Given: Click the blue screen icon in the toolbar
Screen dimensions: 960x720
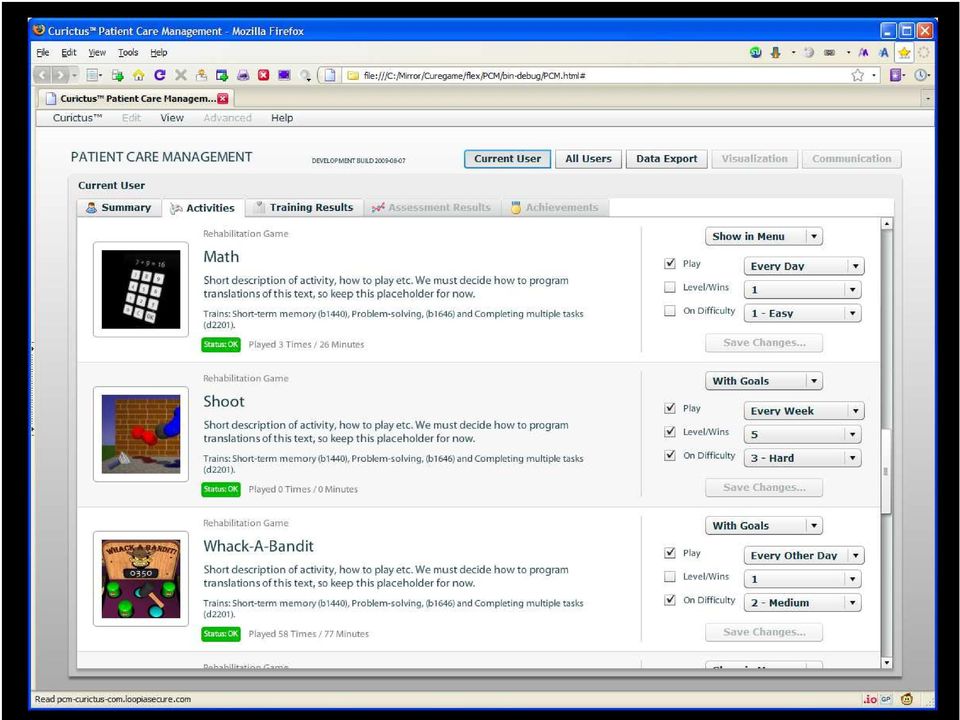Looking at the screenshot, I should (x=284, y=75).
